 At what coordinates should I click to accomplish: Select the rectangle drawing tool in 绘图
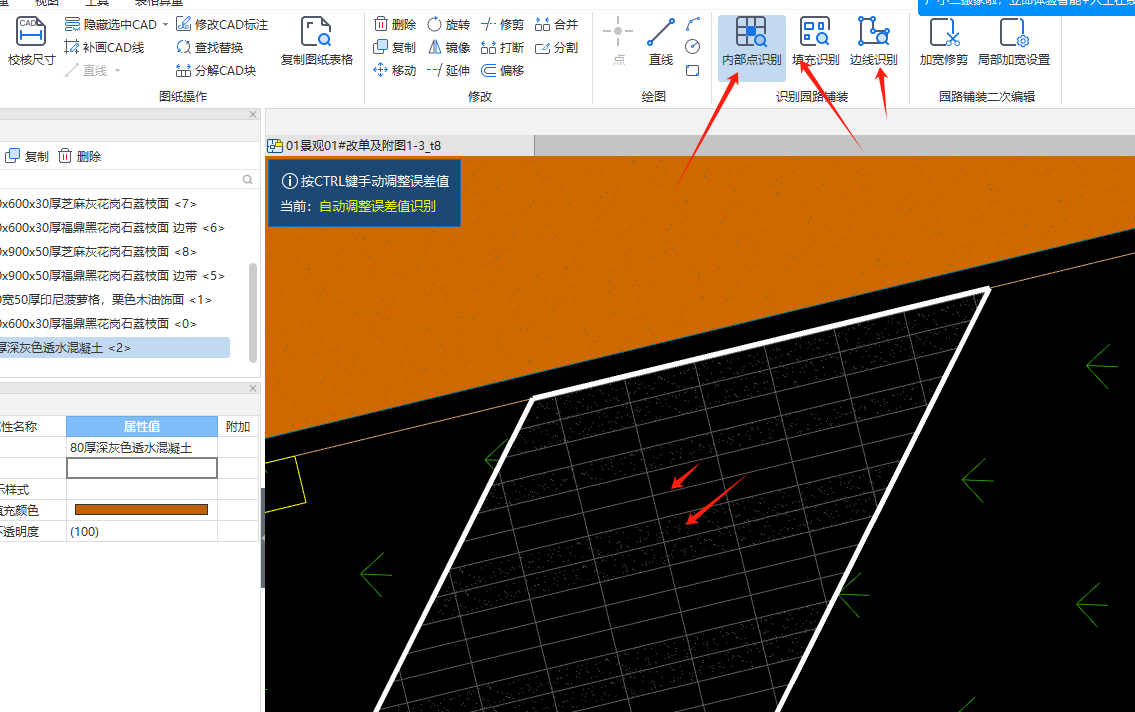tap(693, 71)
